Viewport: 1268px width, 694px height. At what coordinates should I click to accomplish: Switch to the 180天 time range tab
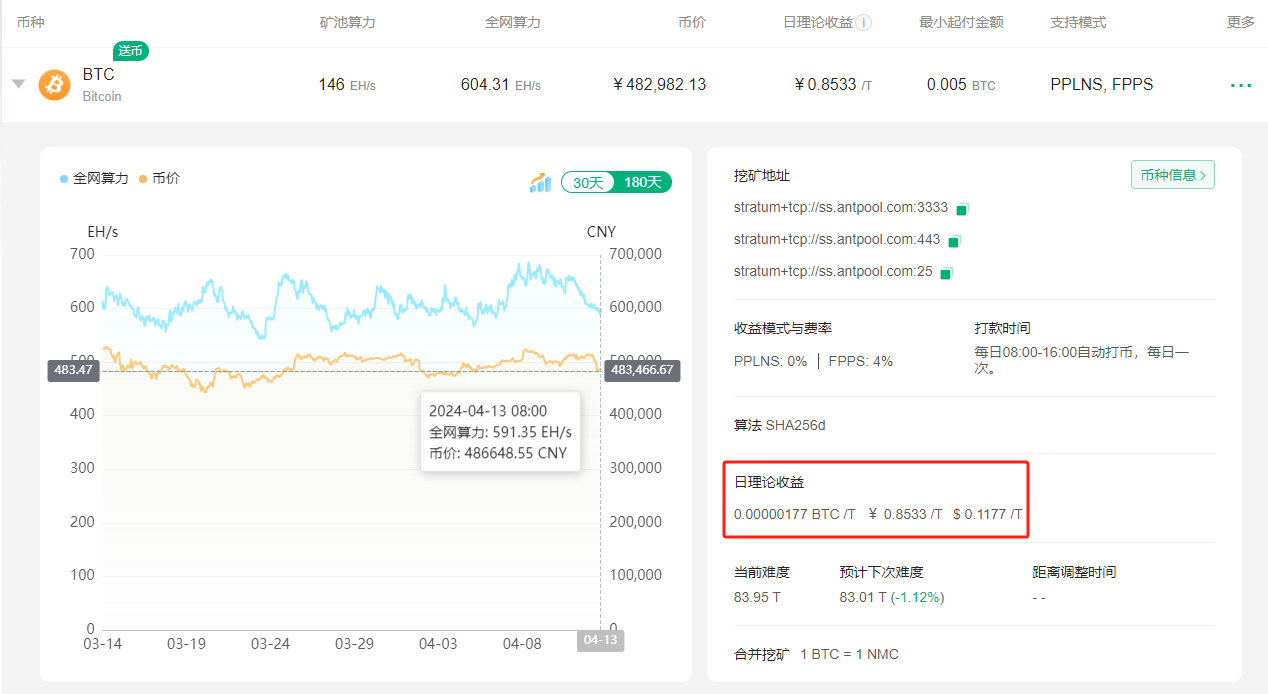641,182
